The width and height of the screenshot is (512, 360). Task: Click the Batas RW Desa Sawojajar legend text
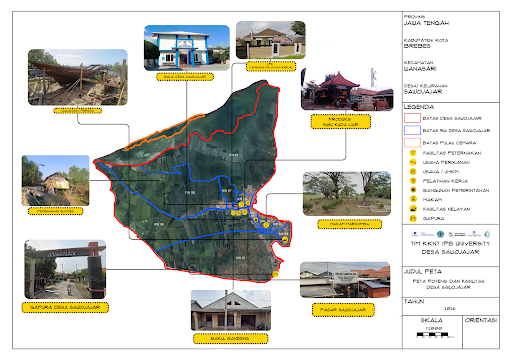(456, 131)
